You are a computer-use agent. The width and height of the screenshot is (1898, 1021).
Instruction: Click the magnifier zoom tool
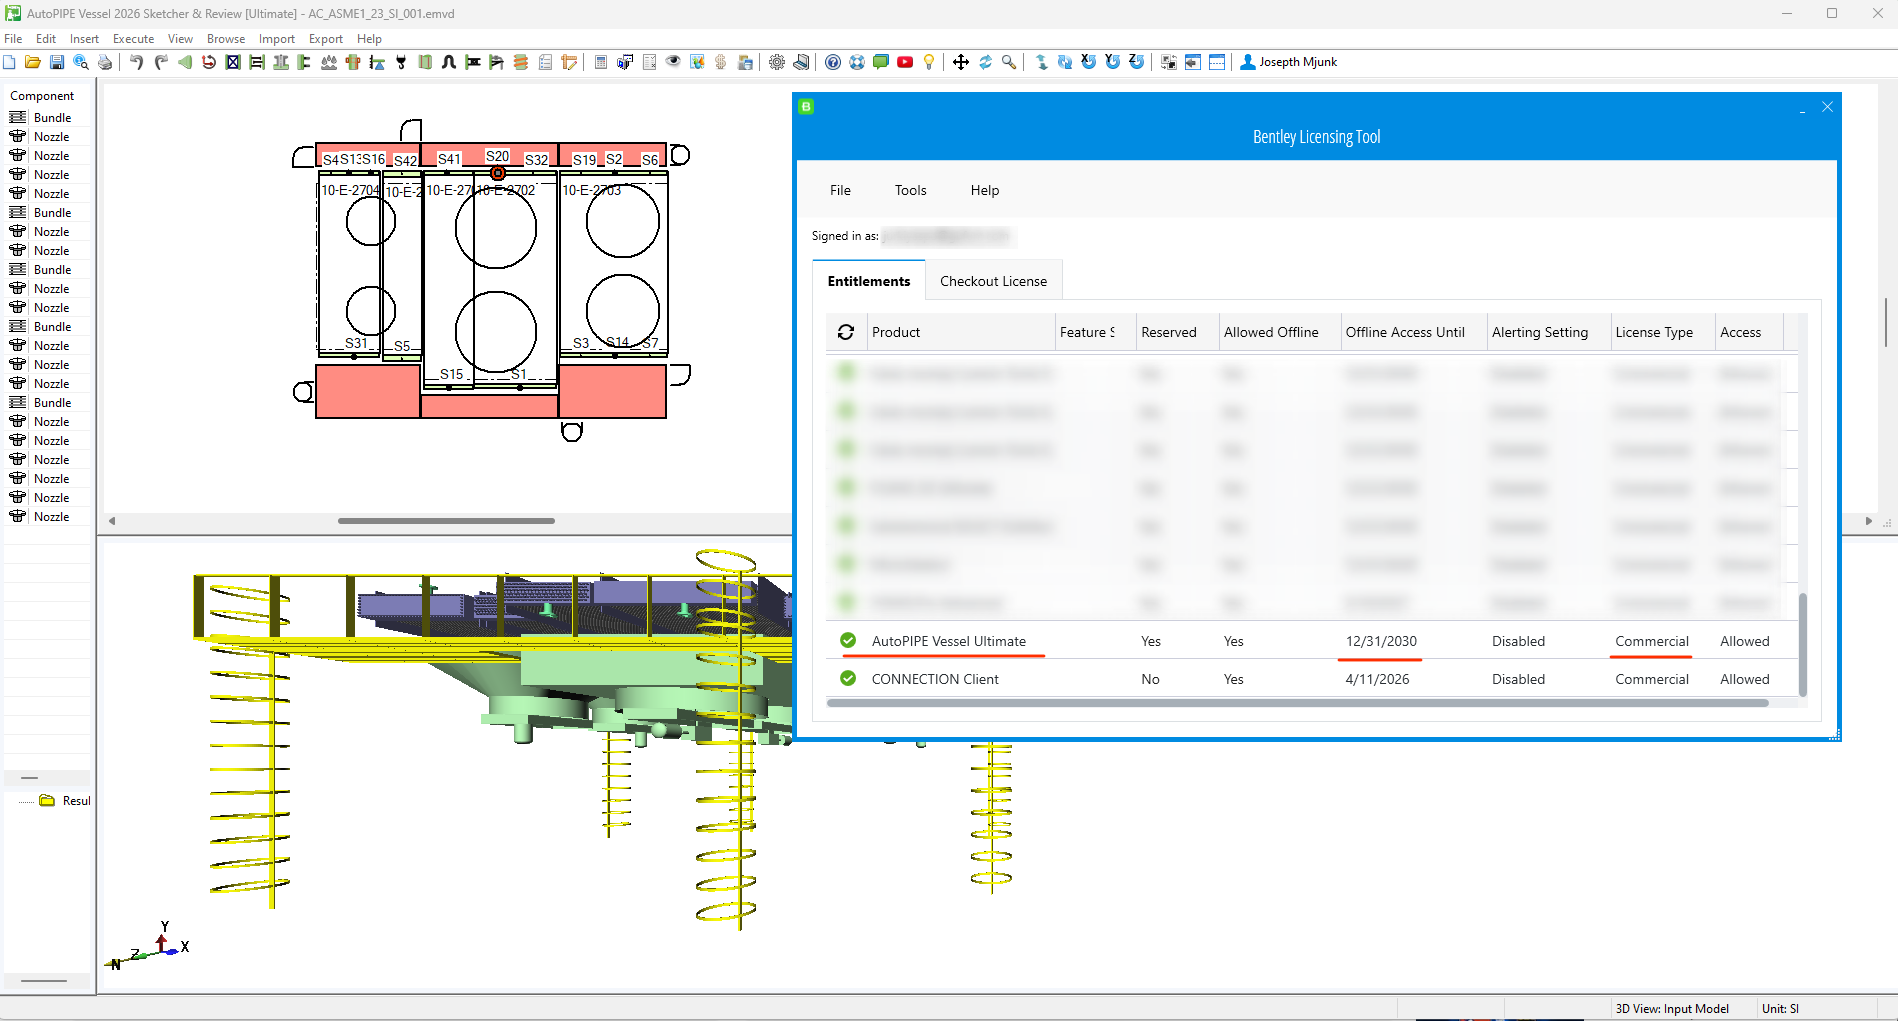tap(1009, 62)
